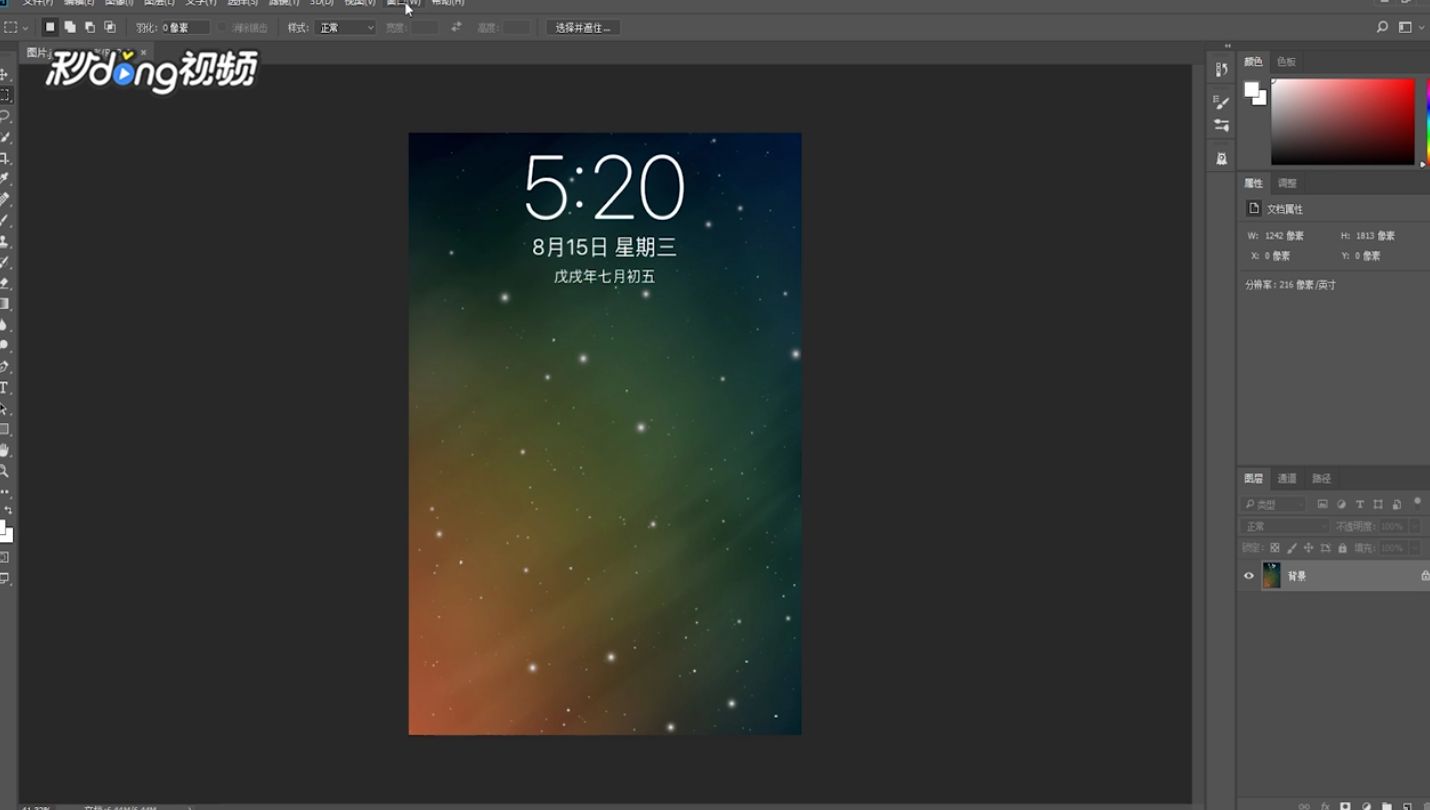Open the layer filter 类型 dropdown
Viewport: 1430px width, 810px height.
pos(1274,504)
